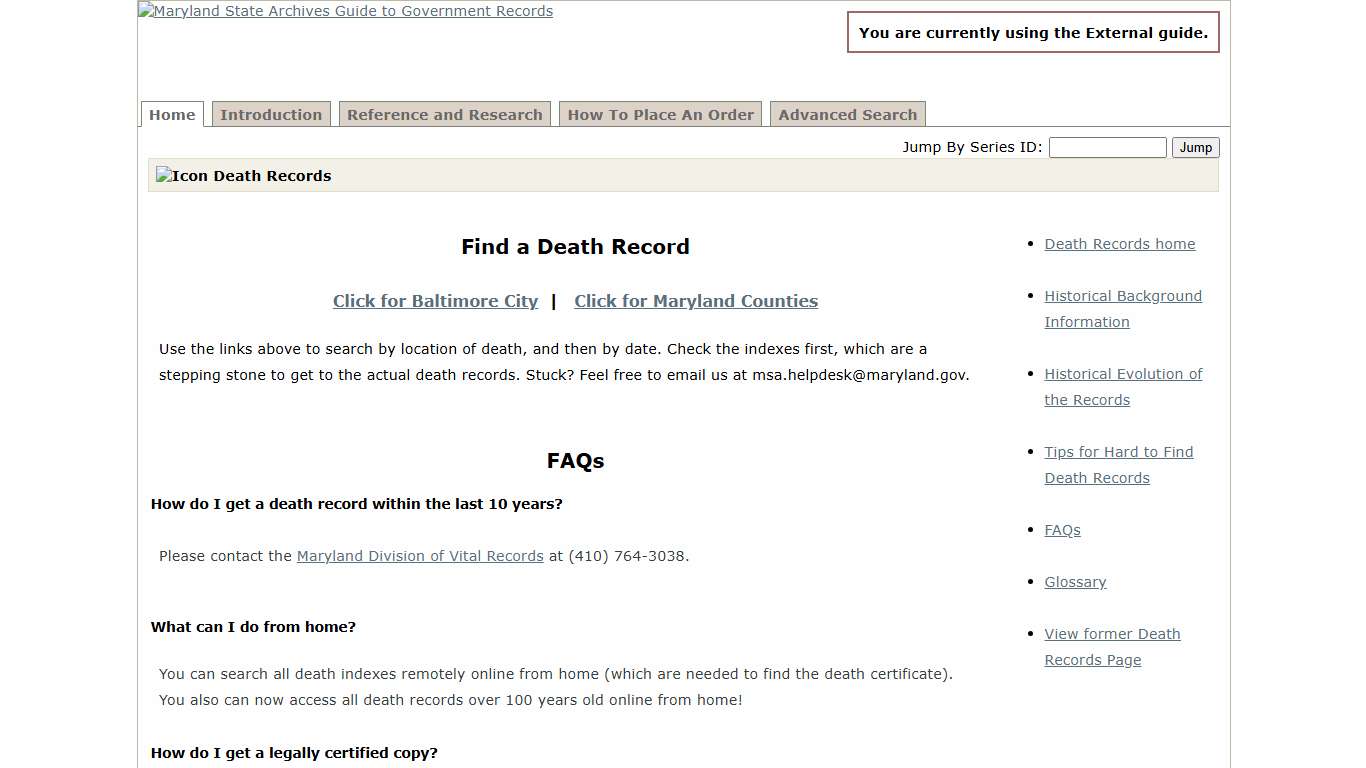Open the FAQs sidebar link
Image resolution: width=1366 pixels, height=768 pixels.
tap(1062, 530)
